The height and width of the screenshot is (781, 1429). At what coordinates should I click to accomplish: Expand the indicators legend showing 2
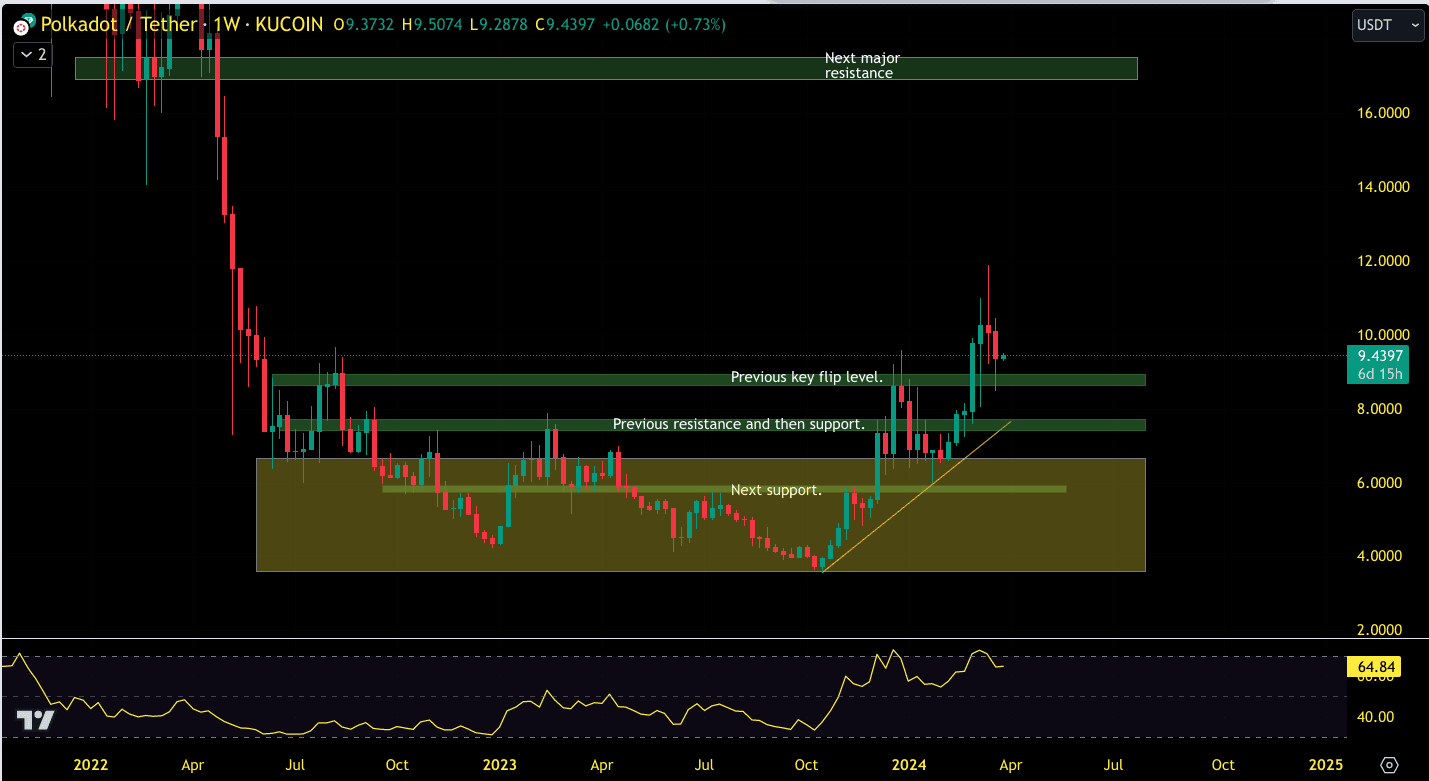pyautogui.click(x=32, y=54)
